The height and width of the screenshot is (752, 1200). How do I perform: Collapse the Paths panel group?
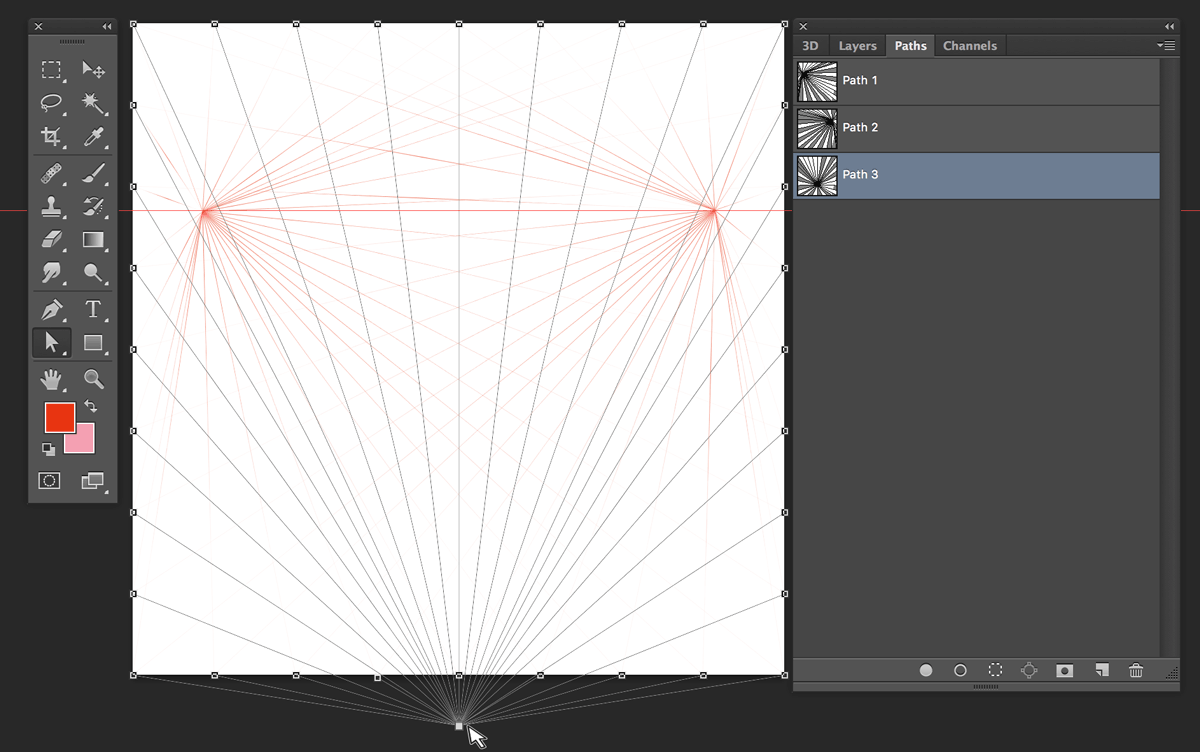click(x=1169, y=26)
